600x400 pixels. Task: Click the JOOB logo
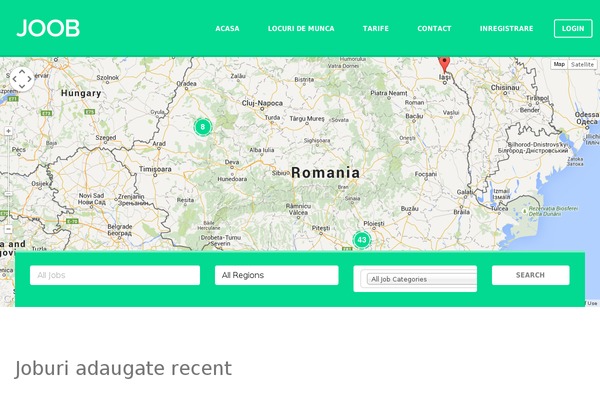(x=48, y=28)
